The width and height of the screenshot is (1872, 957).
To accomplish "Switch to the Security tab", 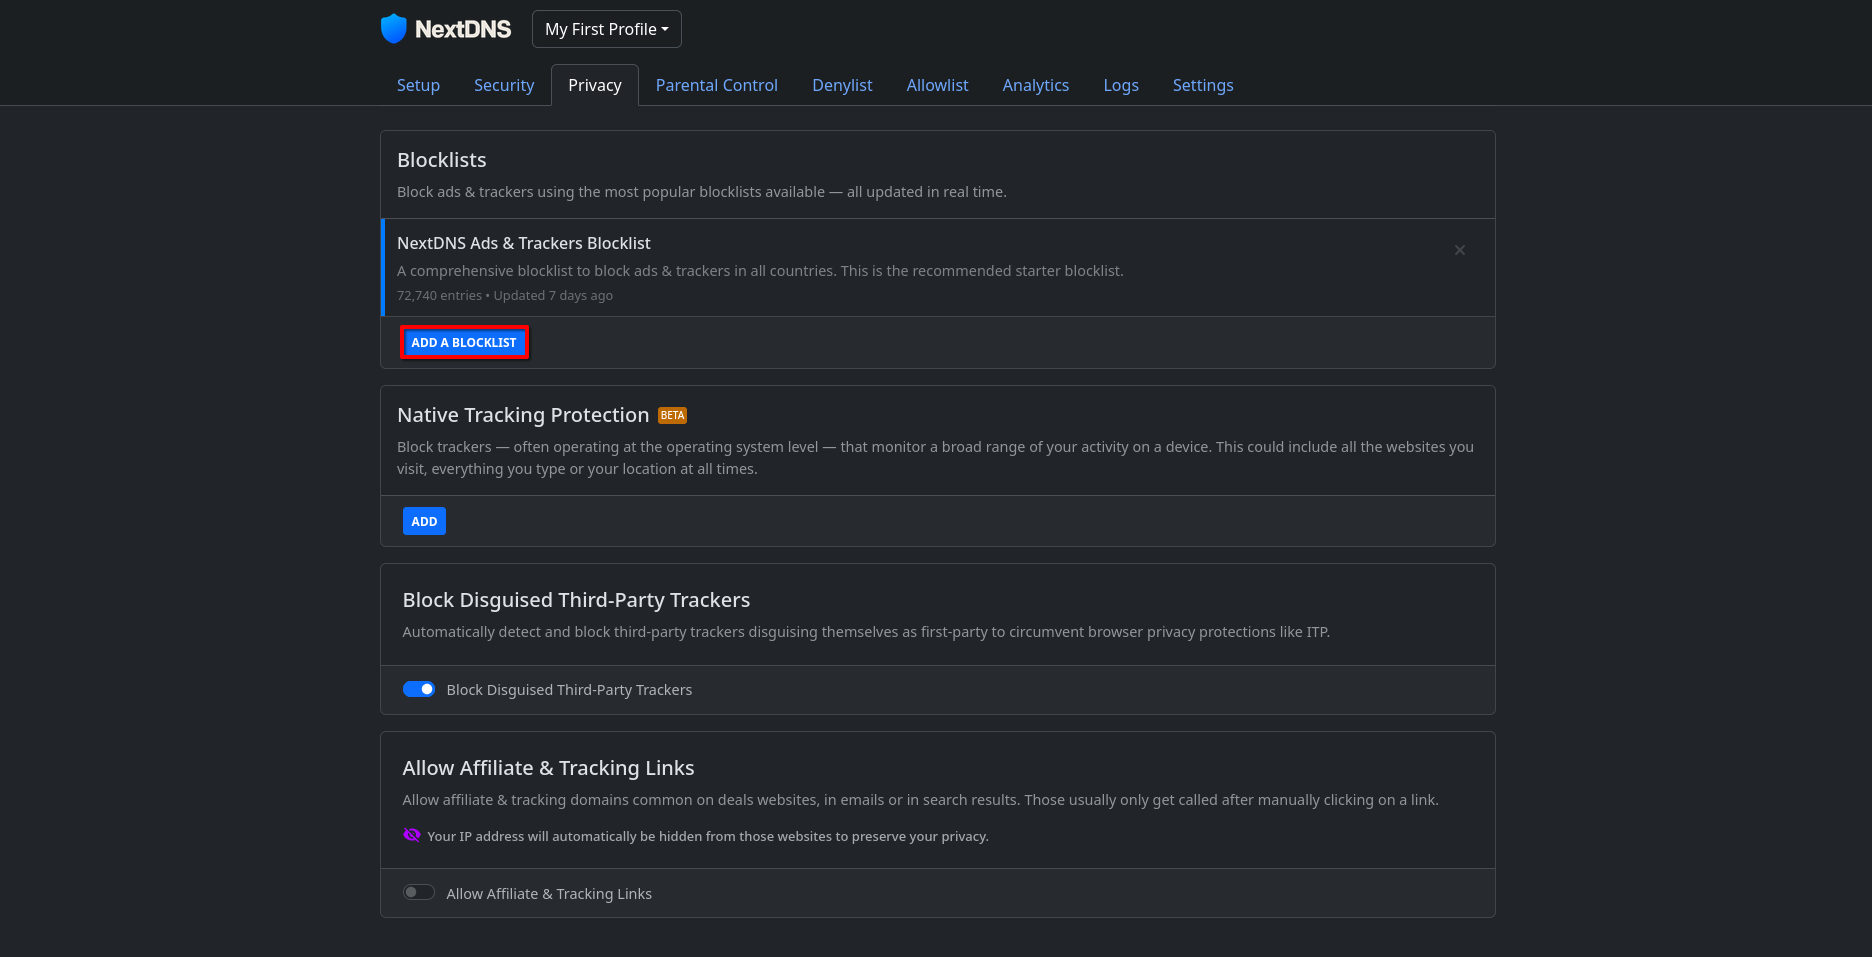I will click(x=504, y=85).
